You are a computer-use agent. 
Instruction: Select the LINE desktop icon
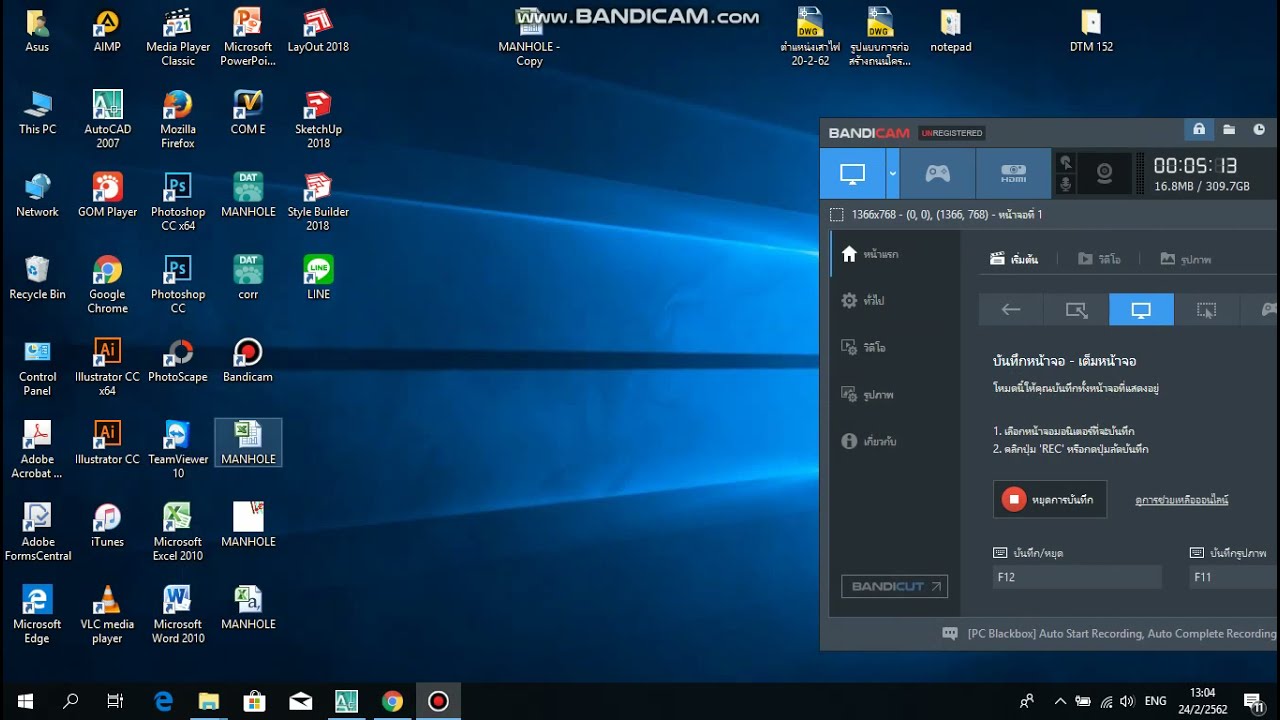point(318,278)
